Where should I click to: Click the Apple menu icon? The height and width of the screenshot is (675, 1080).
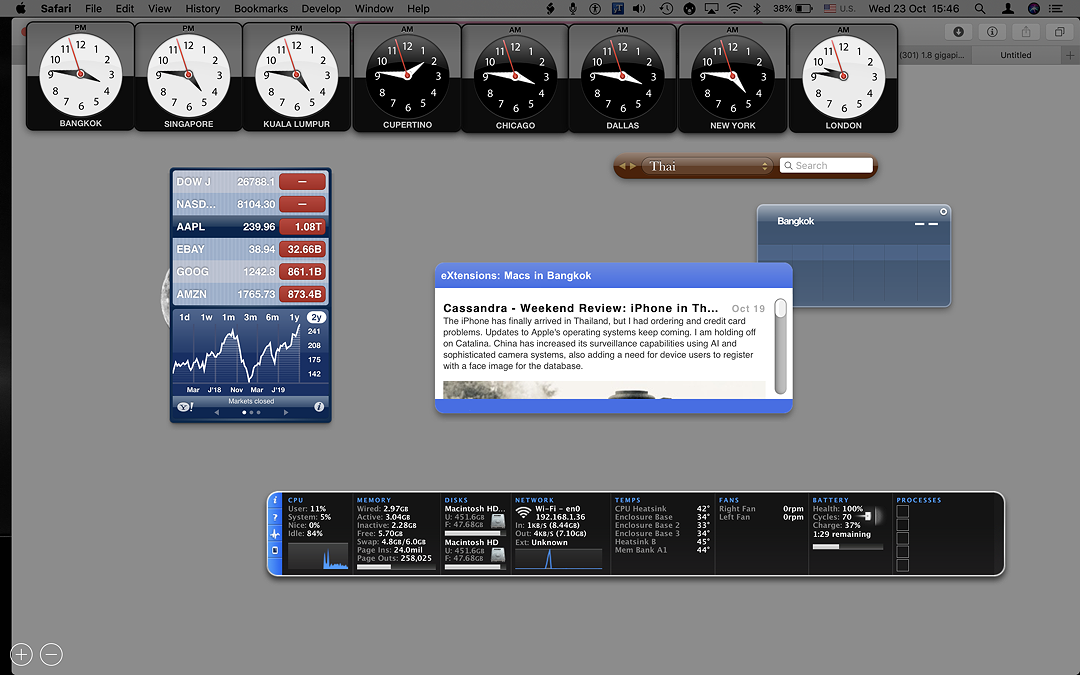[x=21, y=8]
